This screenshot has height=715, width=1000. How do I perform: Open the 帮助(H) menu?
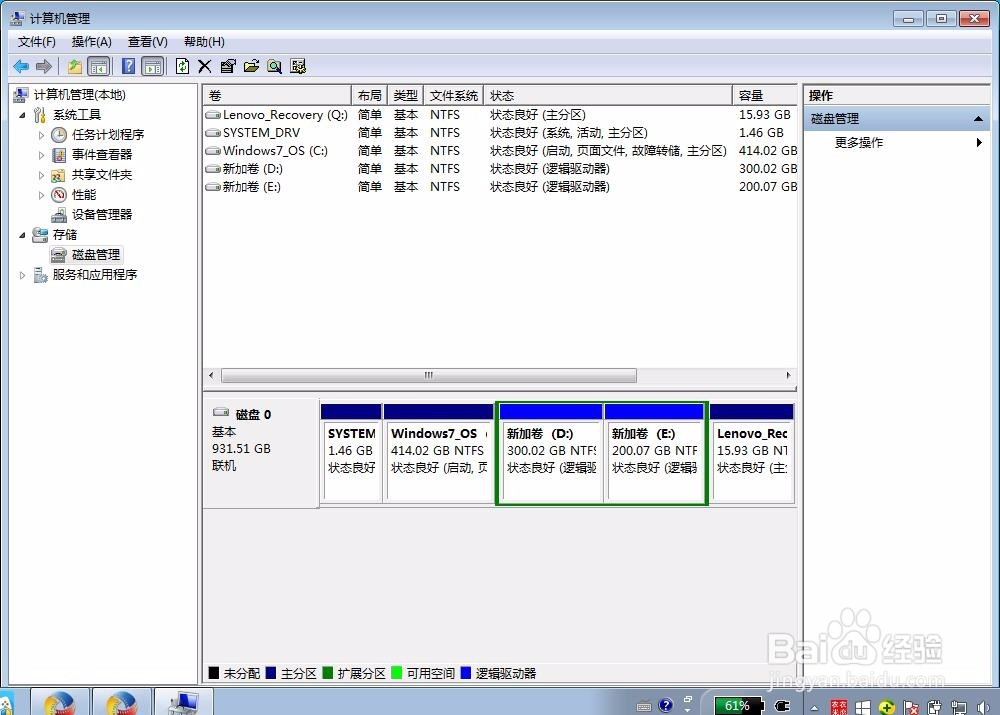[204, 42]
